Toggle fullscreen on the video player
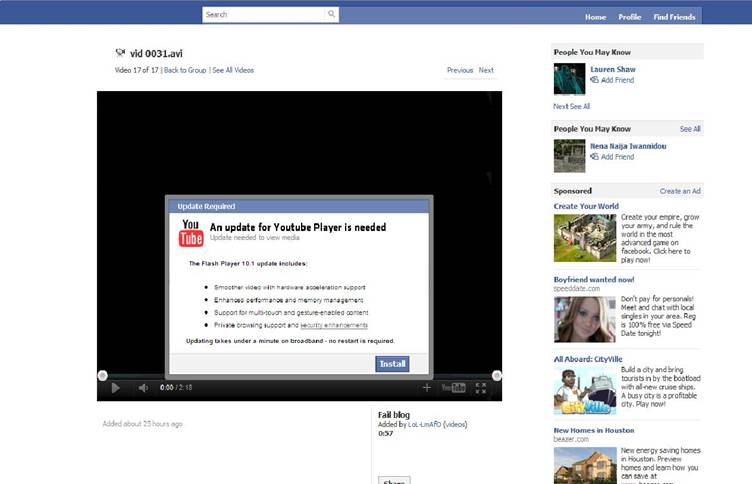The width and height of the screenshot is (752, 484). pyautogui.click(x=481, y=388)
